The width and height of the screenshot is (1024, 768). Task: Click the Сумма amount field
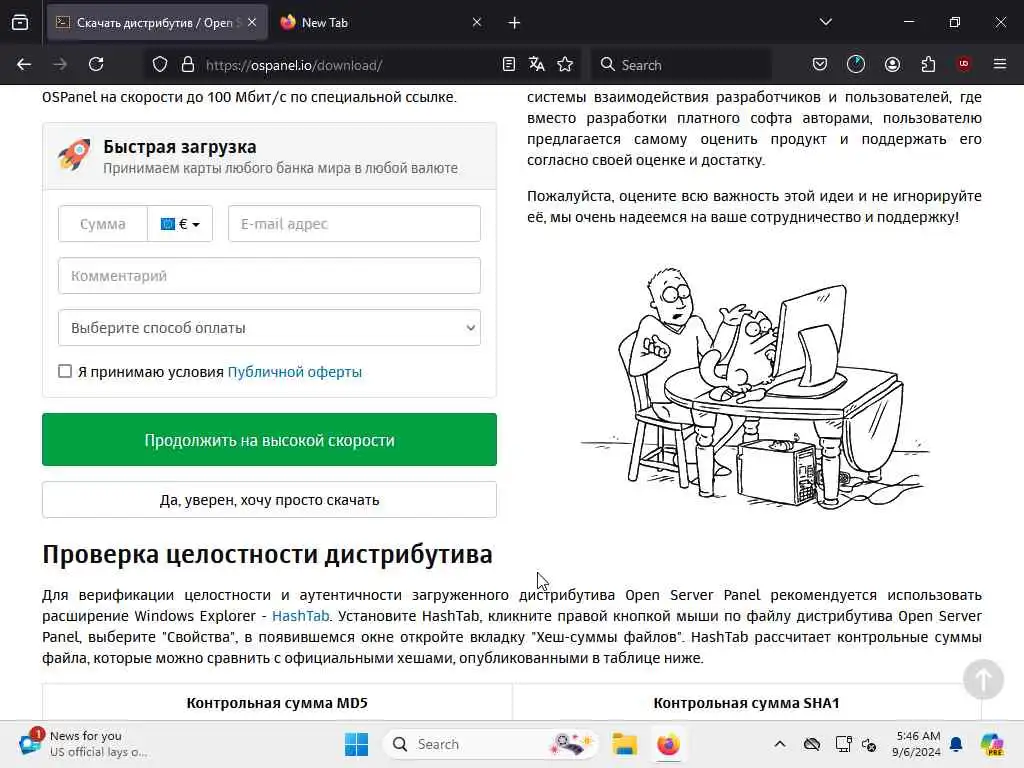tap(103, 224)
